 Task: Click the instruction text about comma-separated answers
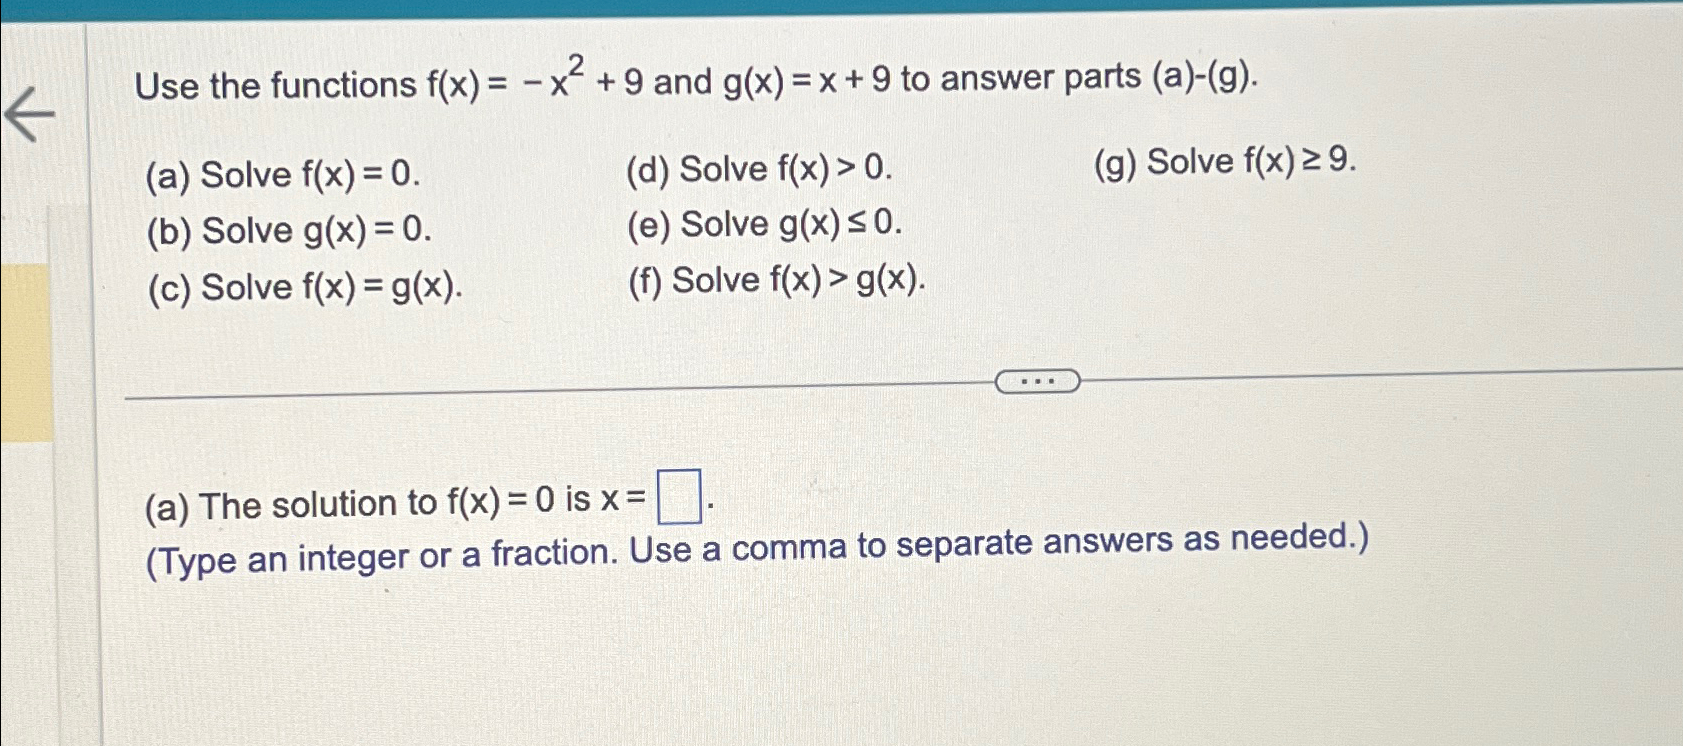point(757,549)
